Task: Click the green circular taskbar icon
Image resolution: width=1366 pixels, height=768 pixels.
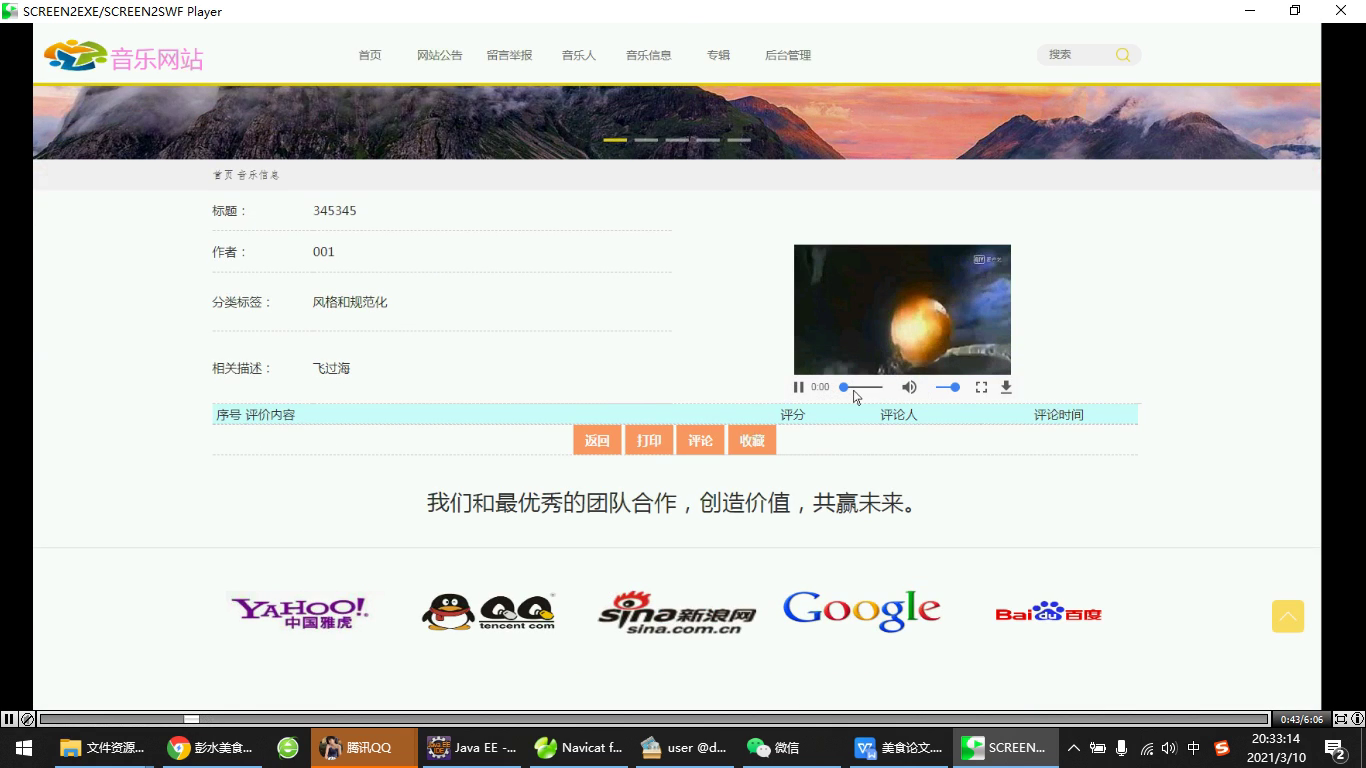Action: (288, 748)
